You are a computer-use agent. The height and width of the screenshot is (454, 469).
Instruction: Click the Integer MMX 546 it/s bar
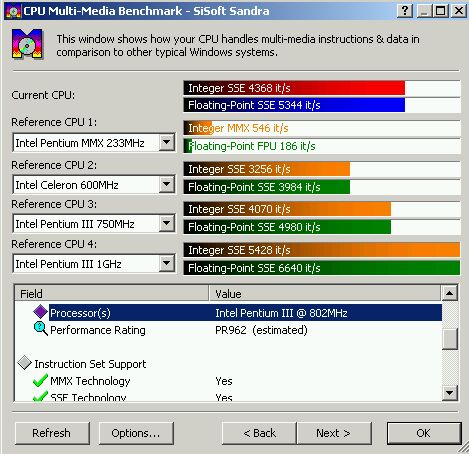[x=322, y=128]
